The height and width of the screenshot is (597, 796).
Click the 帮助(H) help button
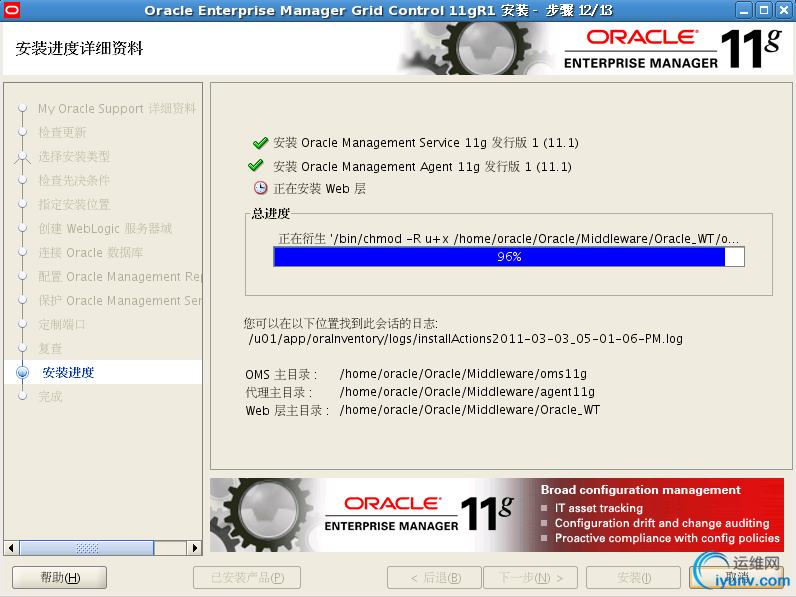tap(59, 577)
